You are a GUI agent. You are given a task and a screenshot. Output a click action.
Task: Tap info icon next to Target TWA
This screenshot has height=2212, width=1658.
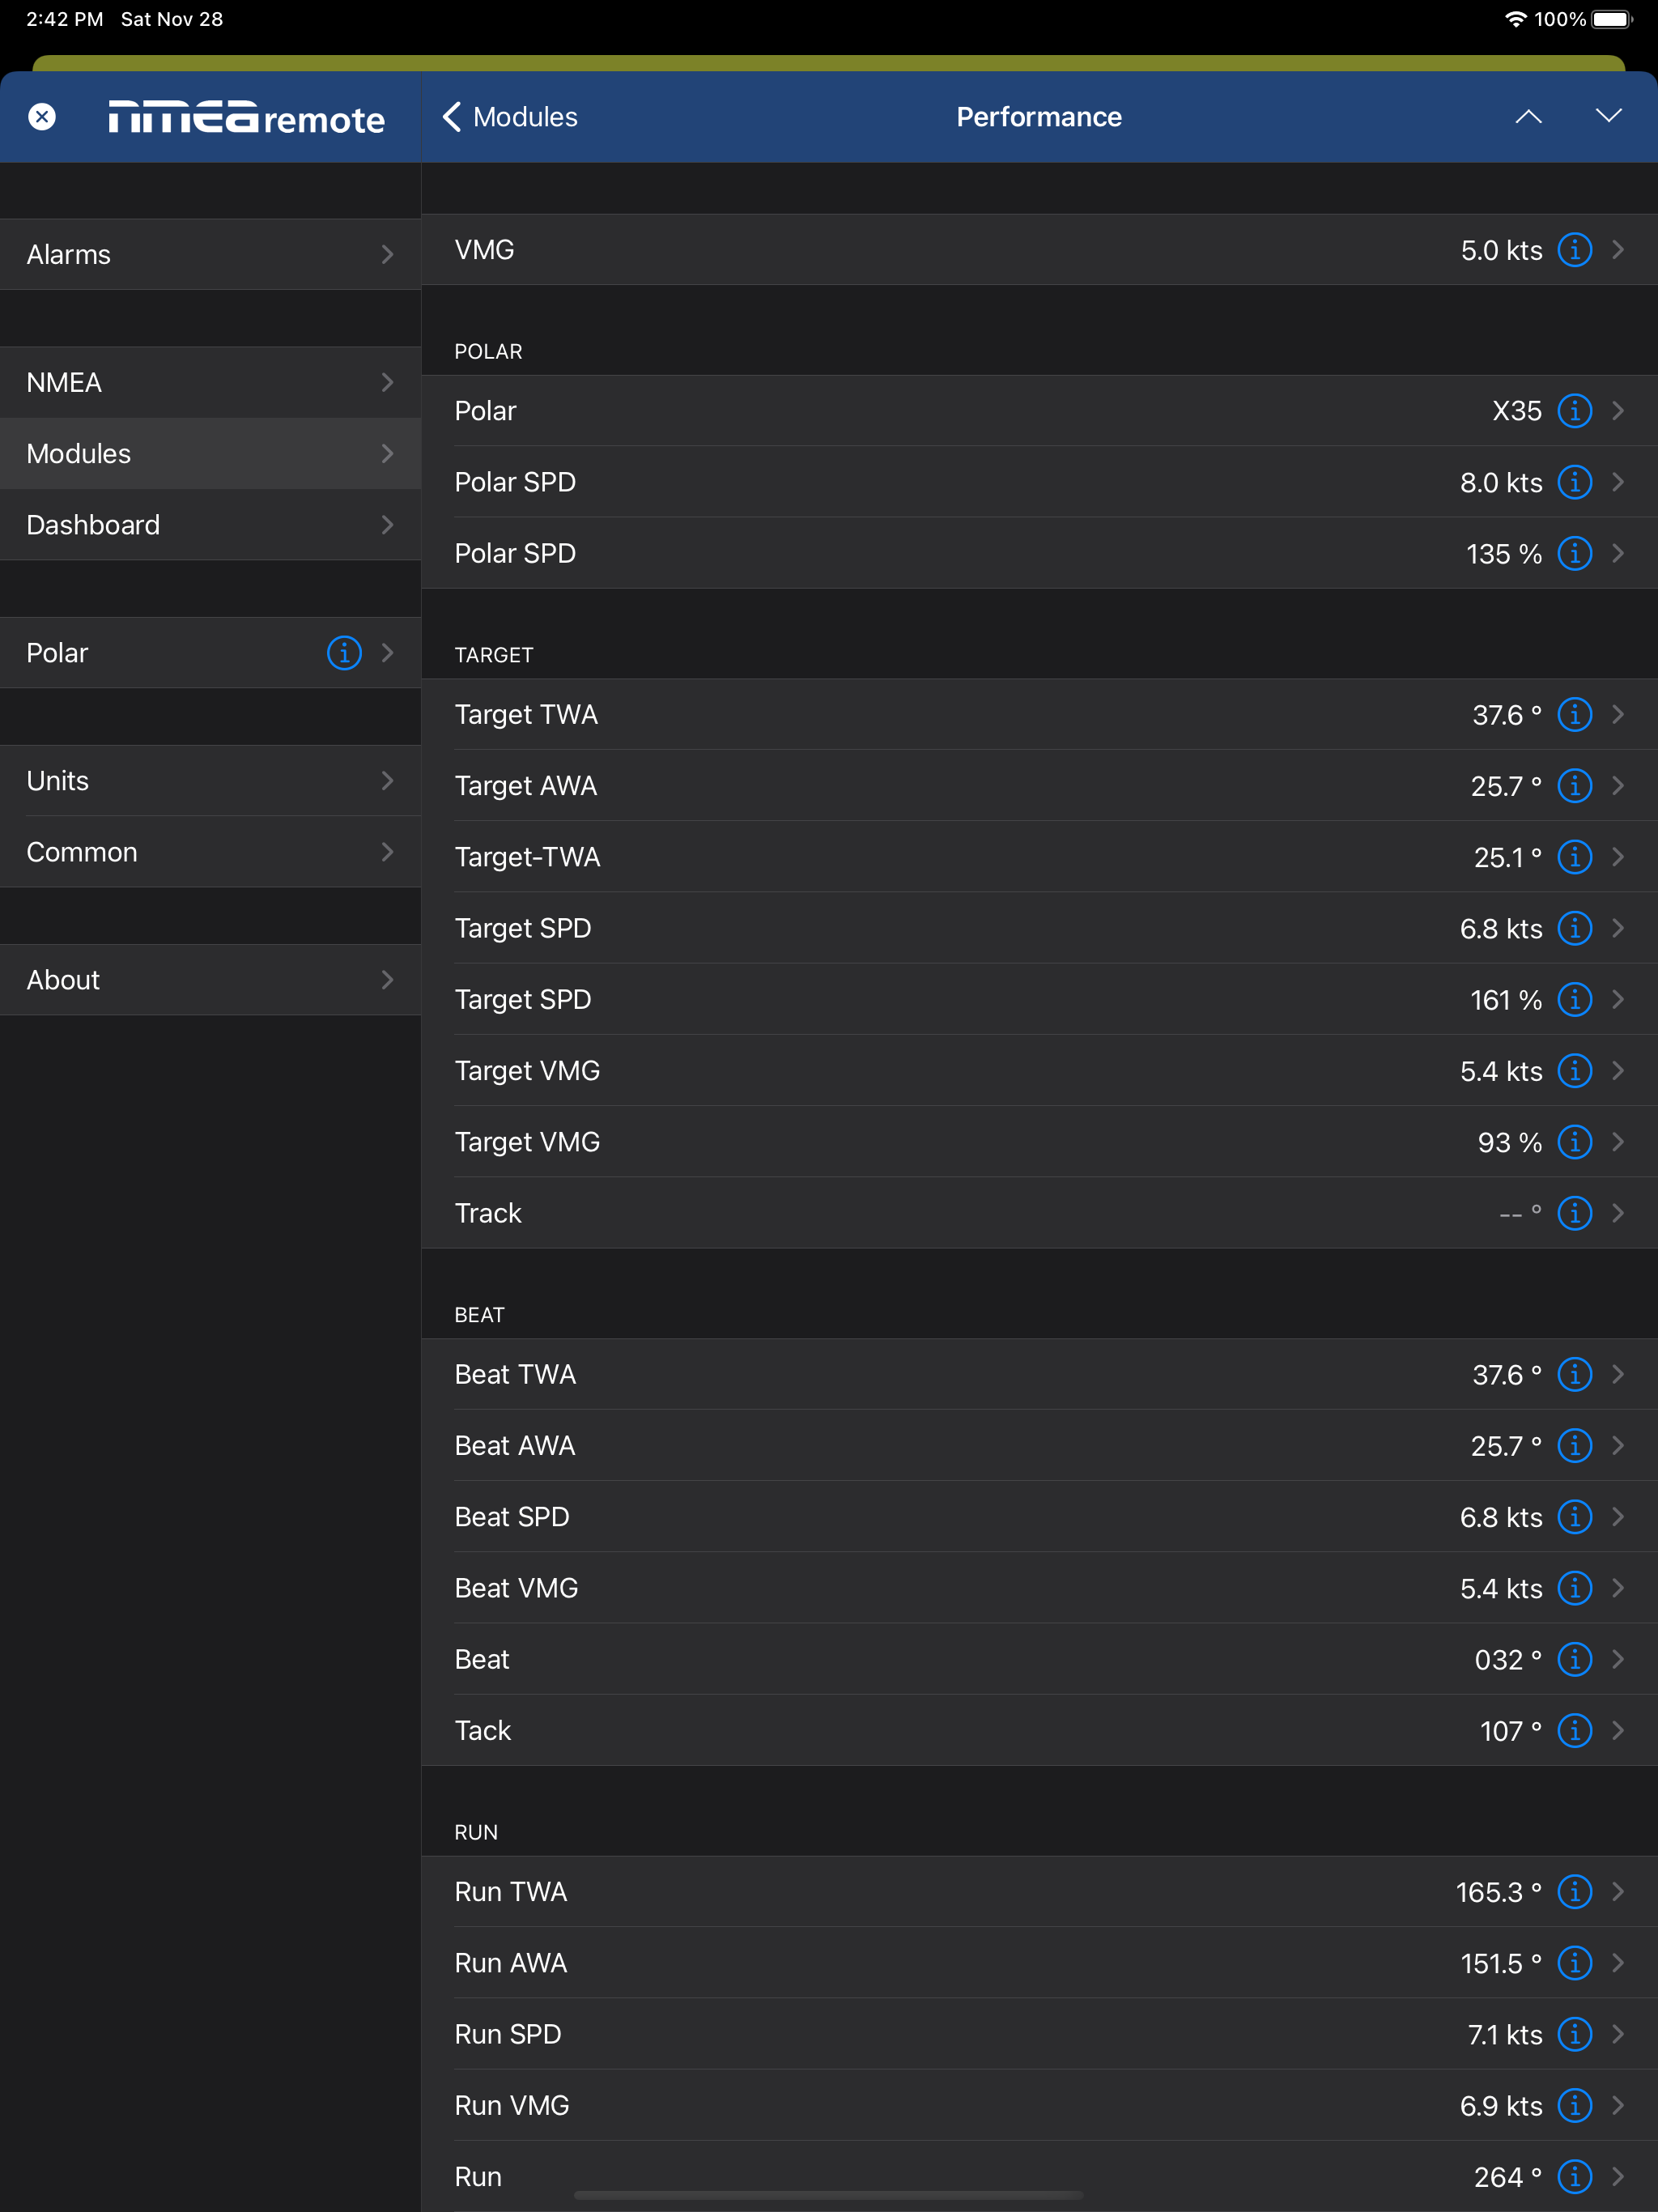point(1574,715)
